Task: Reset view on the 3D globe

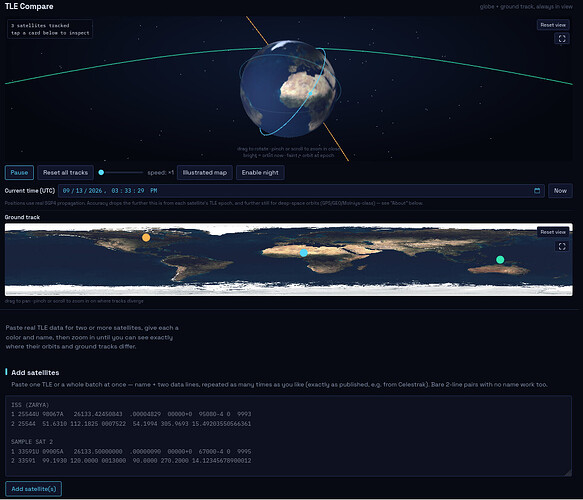Action: pos(553,25)
